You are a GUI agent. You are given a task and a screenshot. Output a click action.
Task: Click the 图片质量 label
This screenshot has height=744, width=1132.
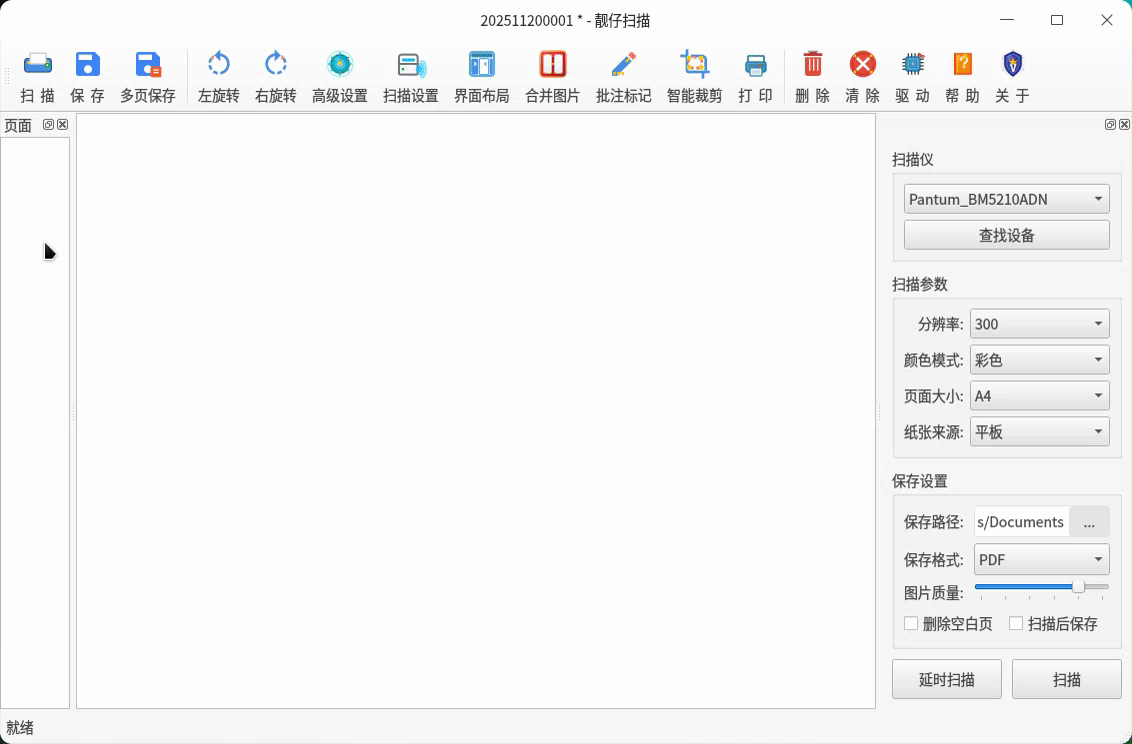coord(933,593)
